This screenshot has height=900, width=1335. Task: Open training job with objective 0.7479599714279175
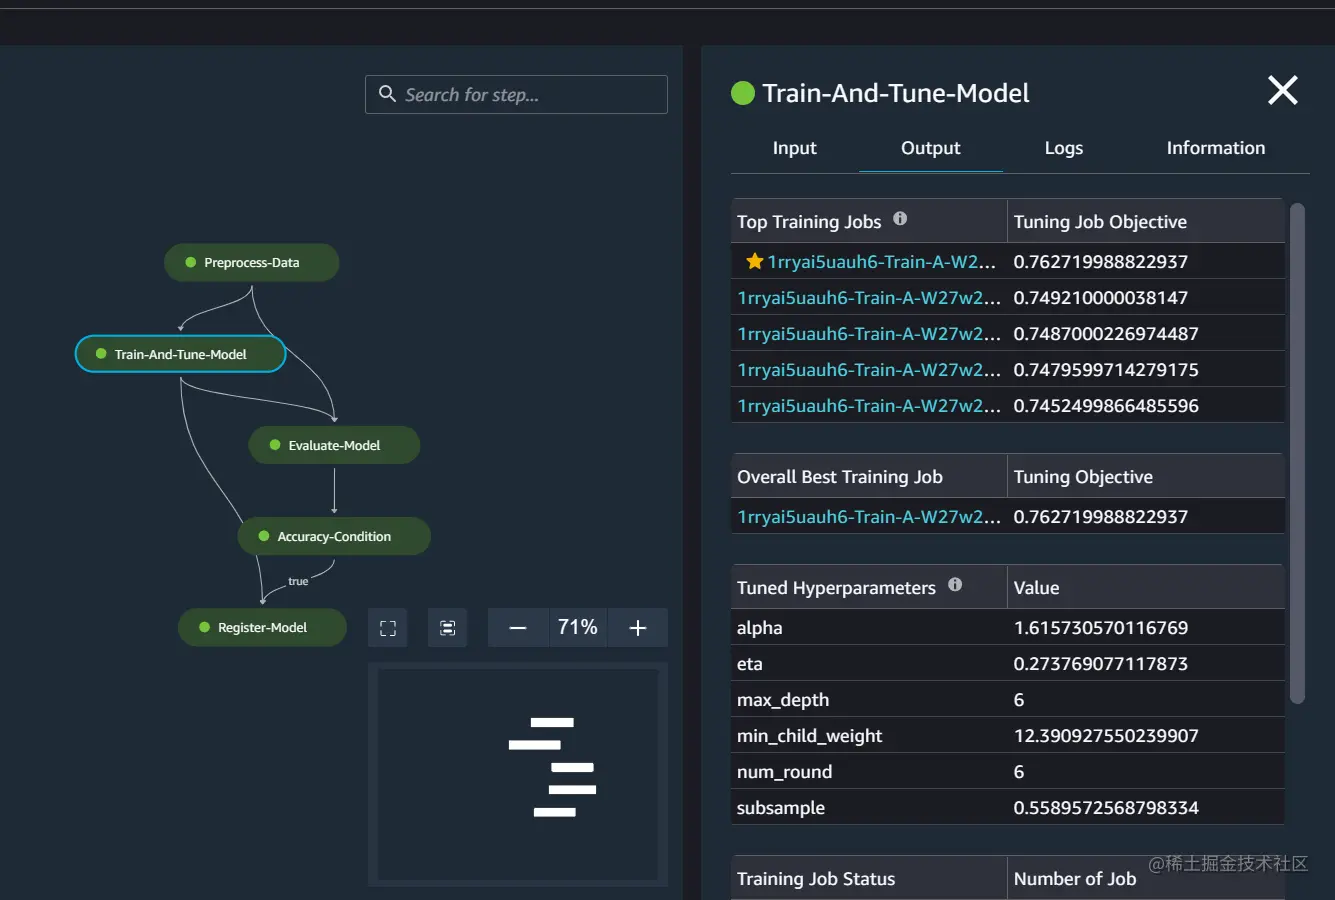point(869,370)
